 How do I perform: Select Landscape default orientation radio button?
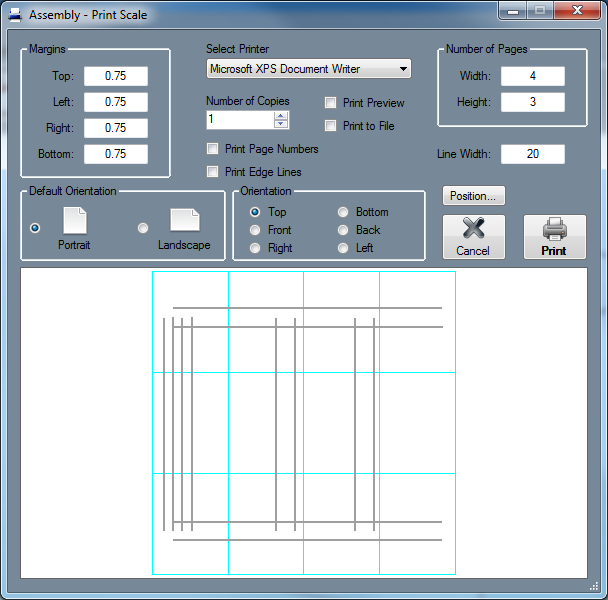(143, 228)
